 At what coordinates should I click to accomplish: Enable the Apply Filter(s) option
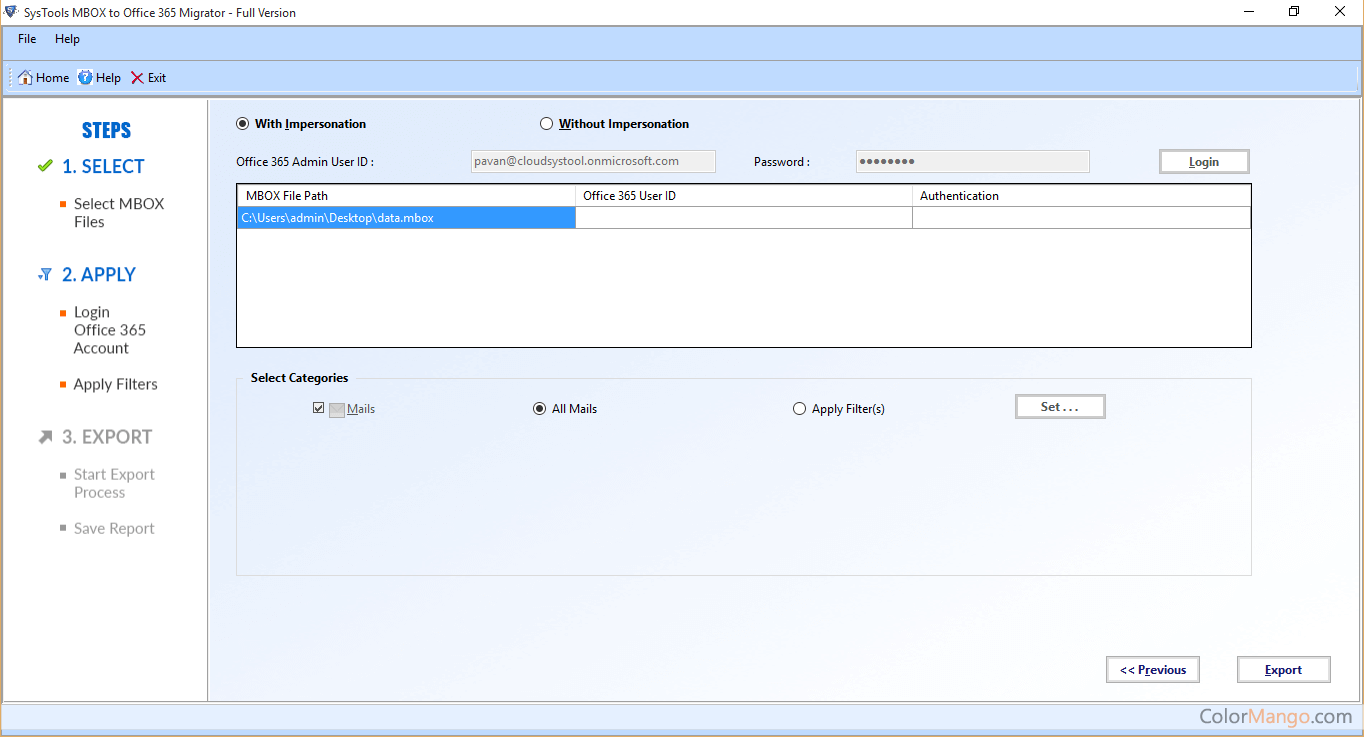tap(799, 408)
